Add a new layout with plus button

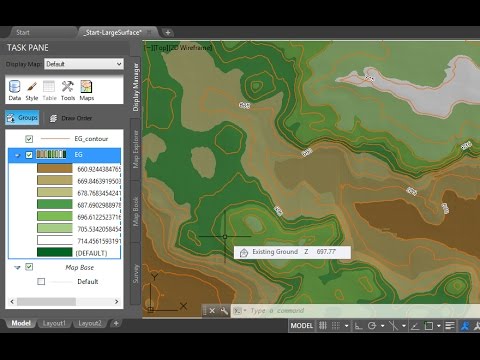(x=116, y=323)
